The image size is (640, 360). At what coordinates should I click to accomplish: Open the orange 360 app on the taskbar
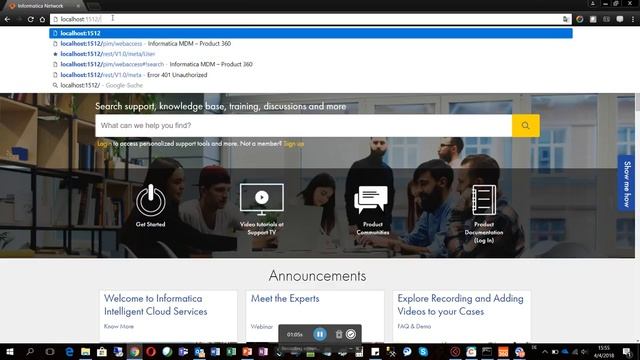503,351
